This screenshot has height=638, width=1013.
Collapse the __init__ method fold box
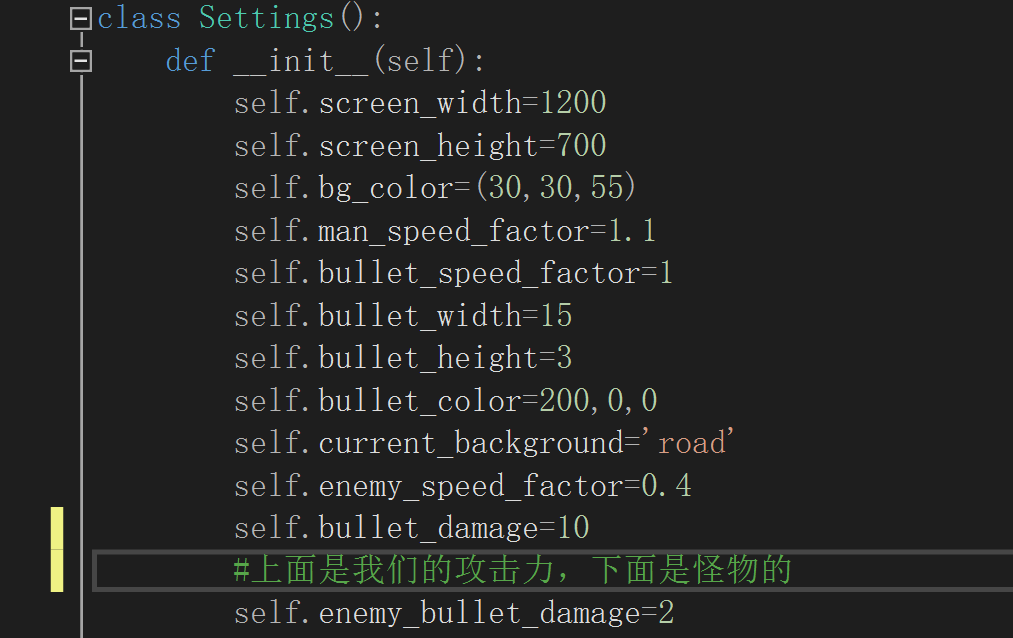click(x=81, y=61)
